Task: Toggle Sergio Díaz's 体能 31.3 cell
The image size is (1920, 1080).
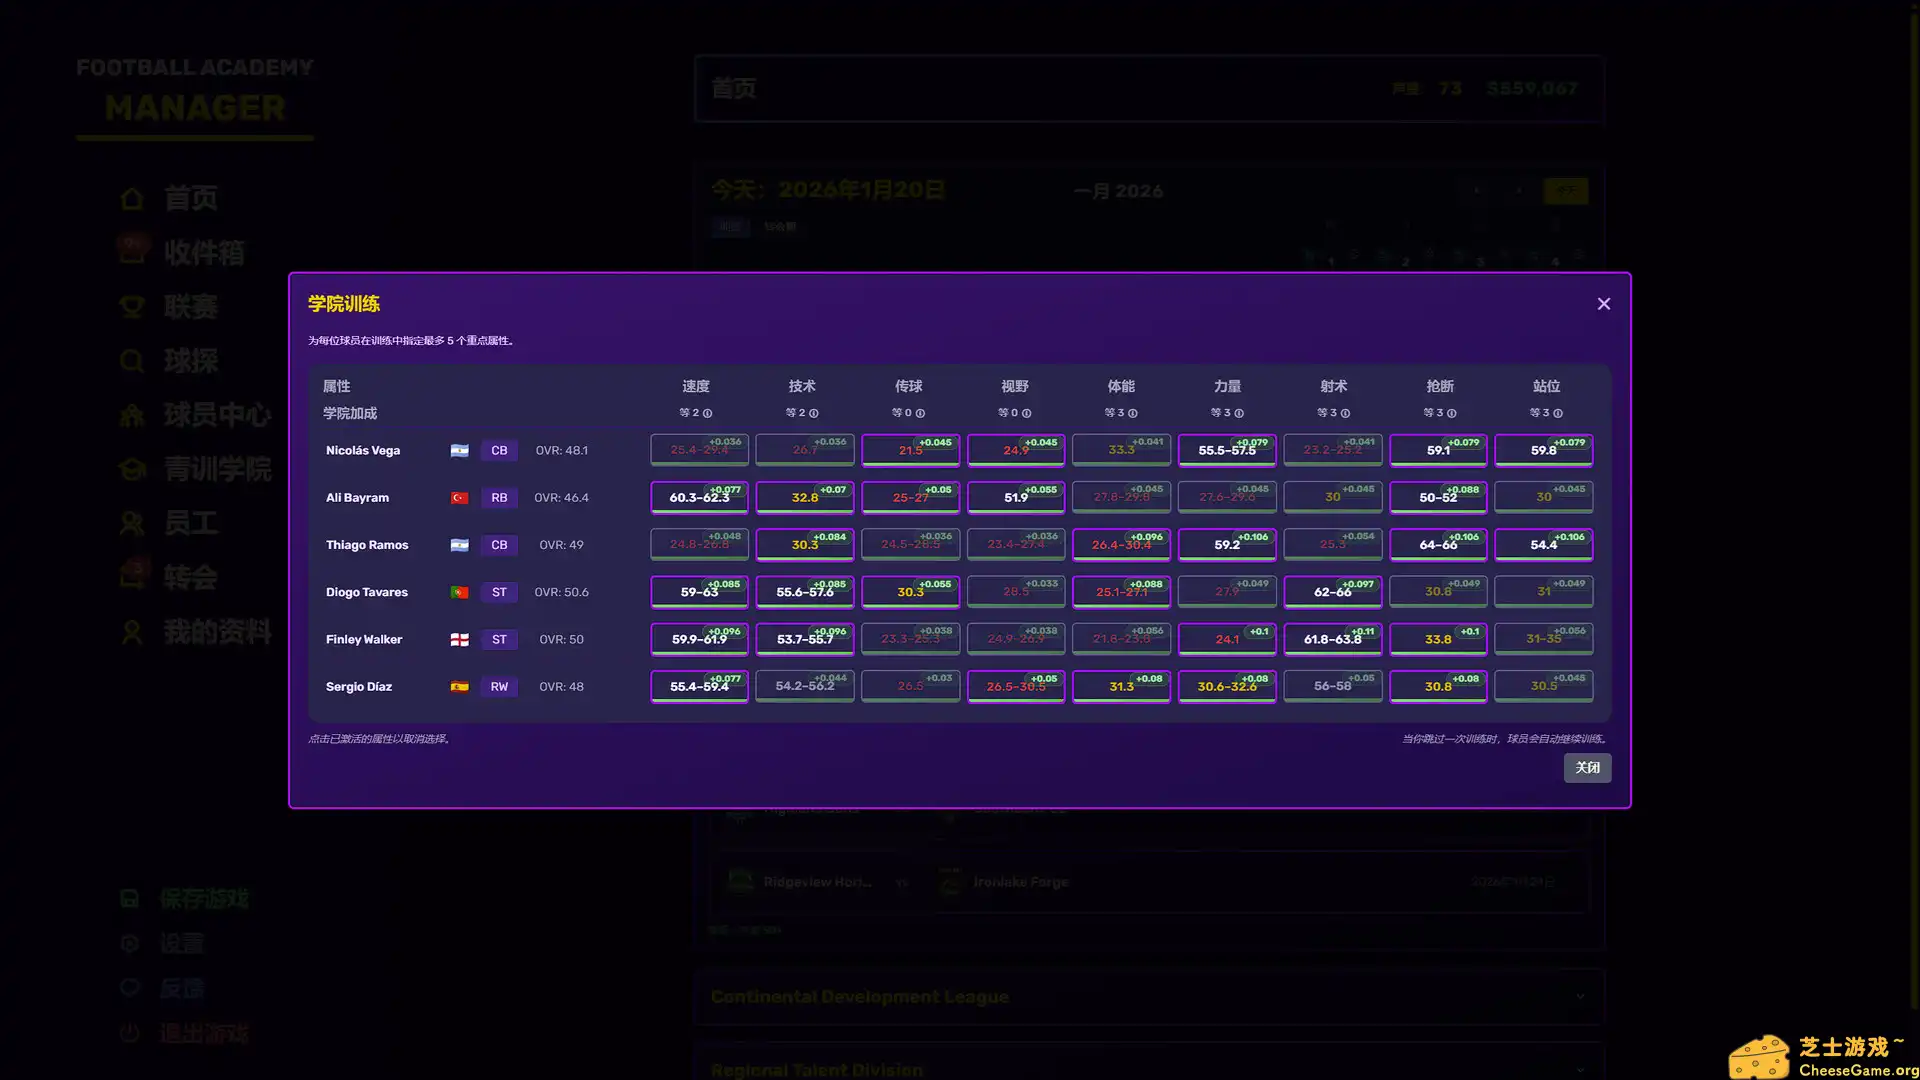Action: pyautogui.click(x=1121, y=687)
